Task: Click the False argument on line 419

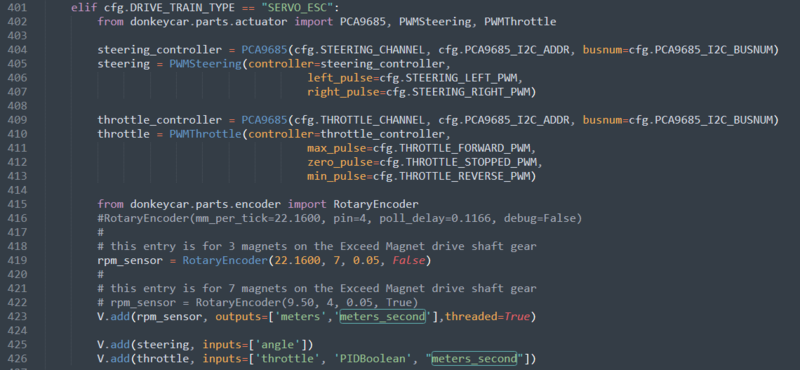Action: click(x=408, y=260)
